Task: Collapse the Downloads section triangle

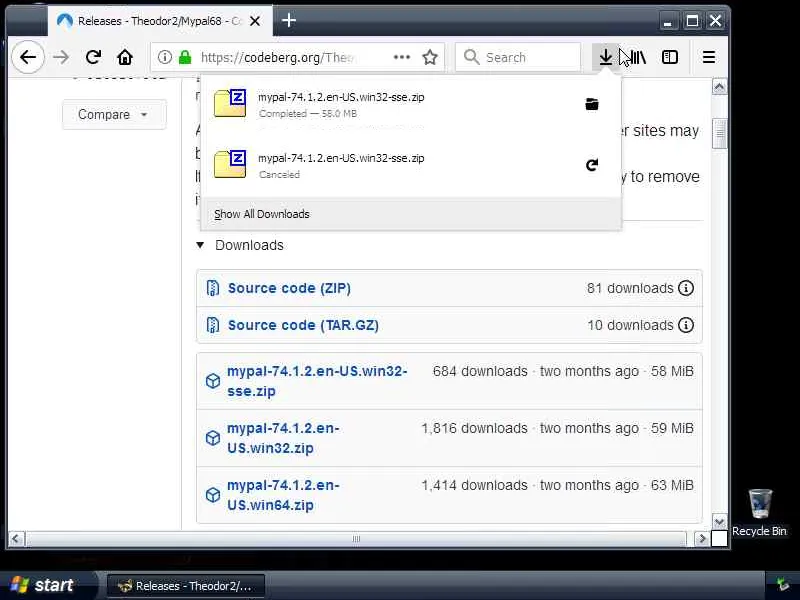Action: point(201,245)
